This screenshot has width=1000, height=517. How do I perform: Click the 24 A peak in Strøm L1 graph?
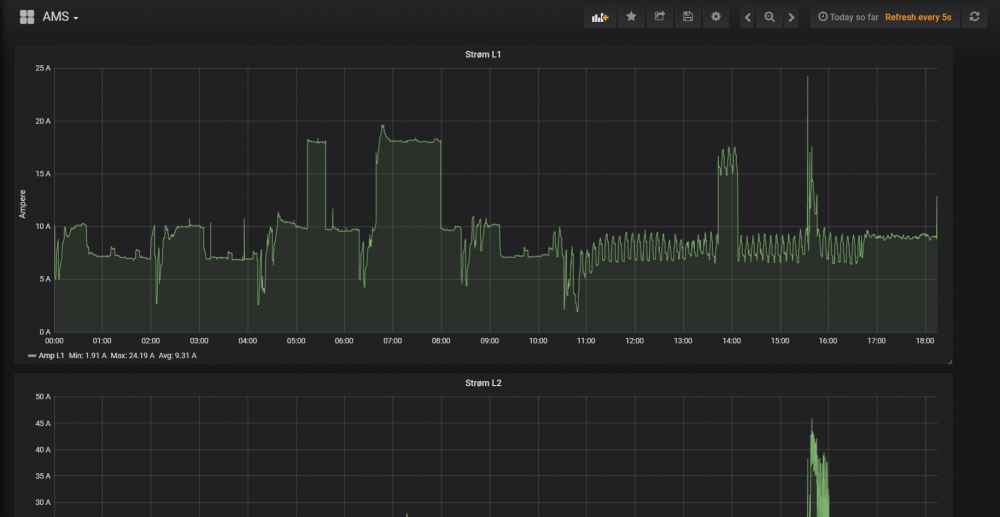pos(808,79)
